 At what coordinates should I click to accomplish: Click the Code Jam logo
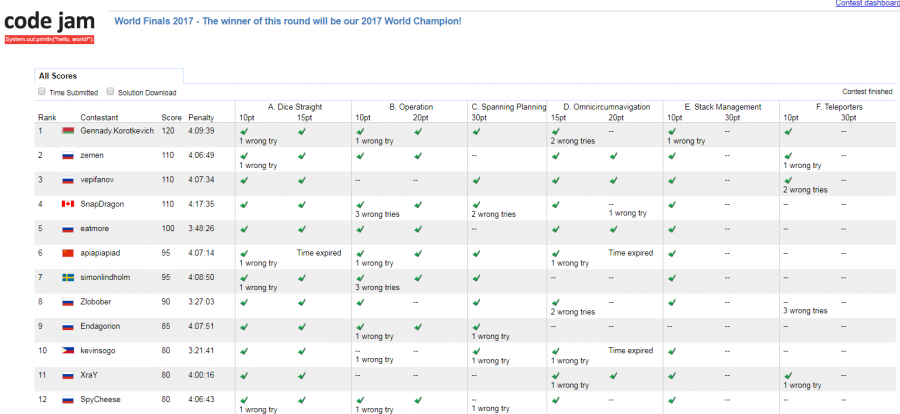coord(50,22)
